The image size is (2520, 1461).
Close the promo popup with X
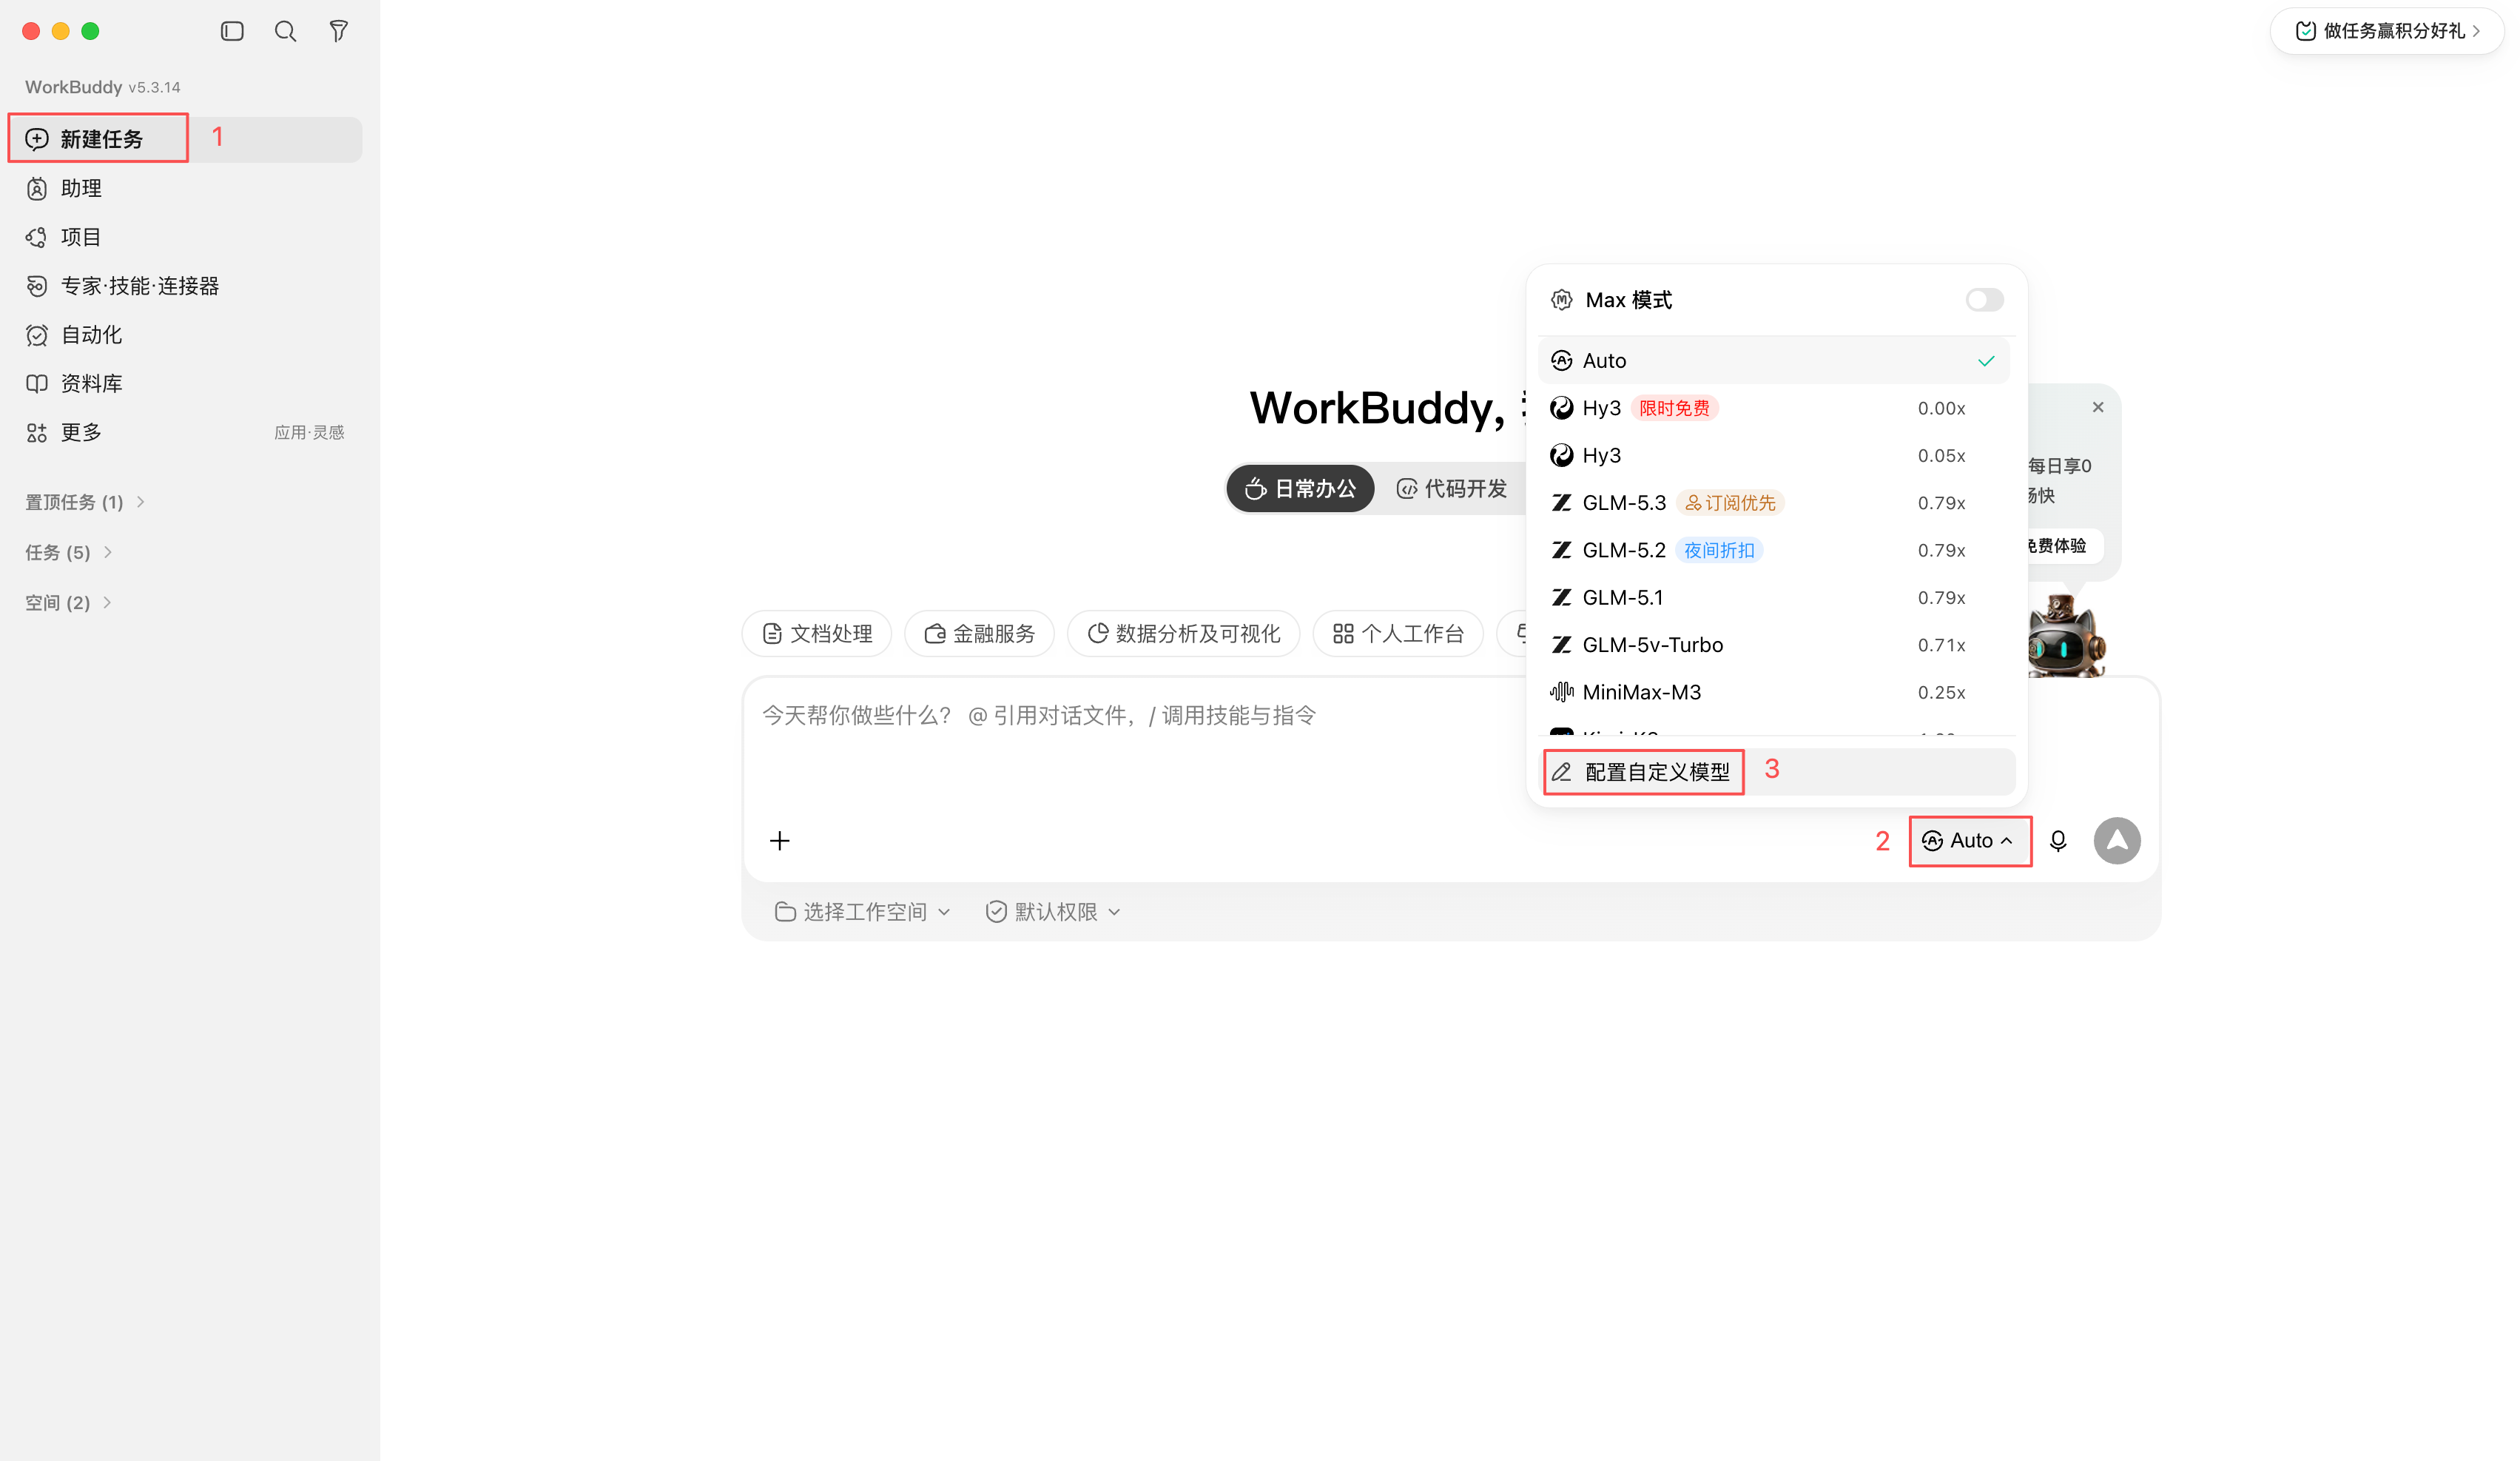(x=2098, y=408)
